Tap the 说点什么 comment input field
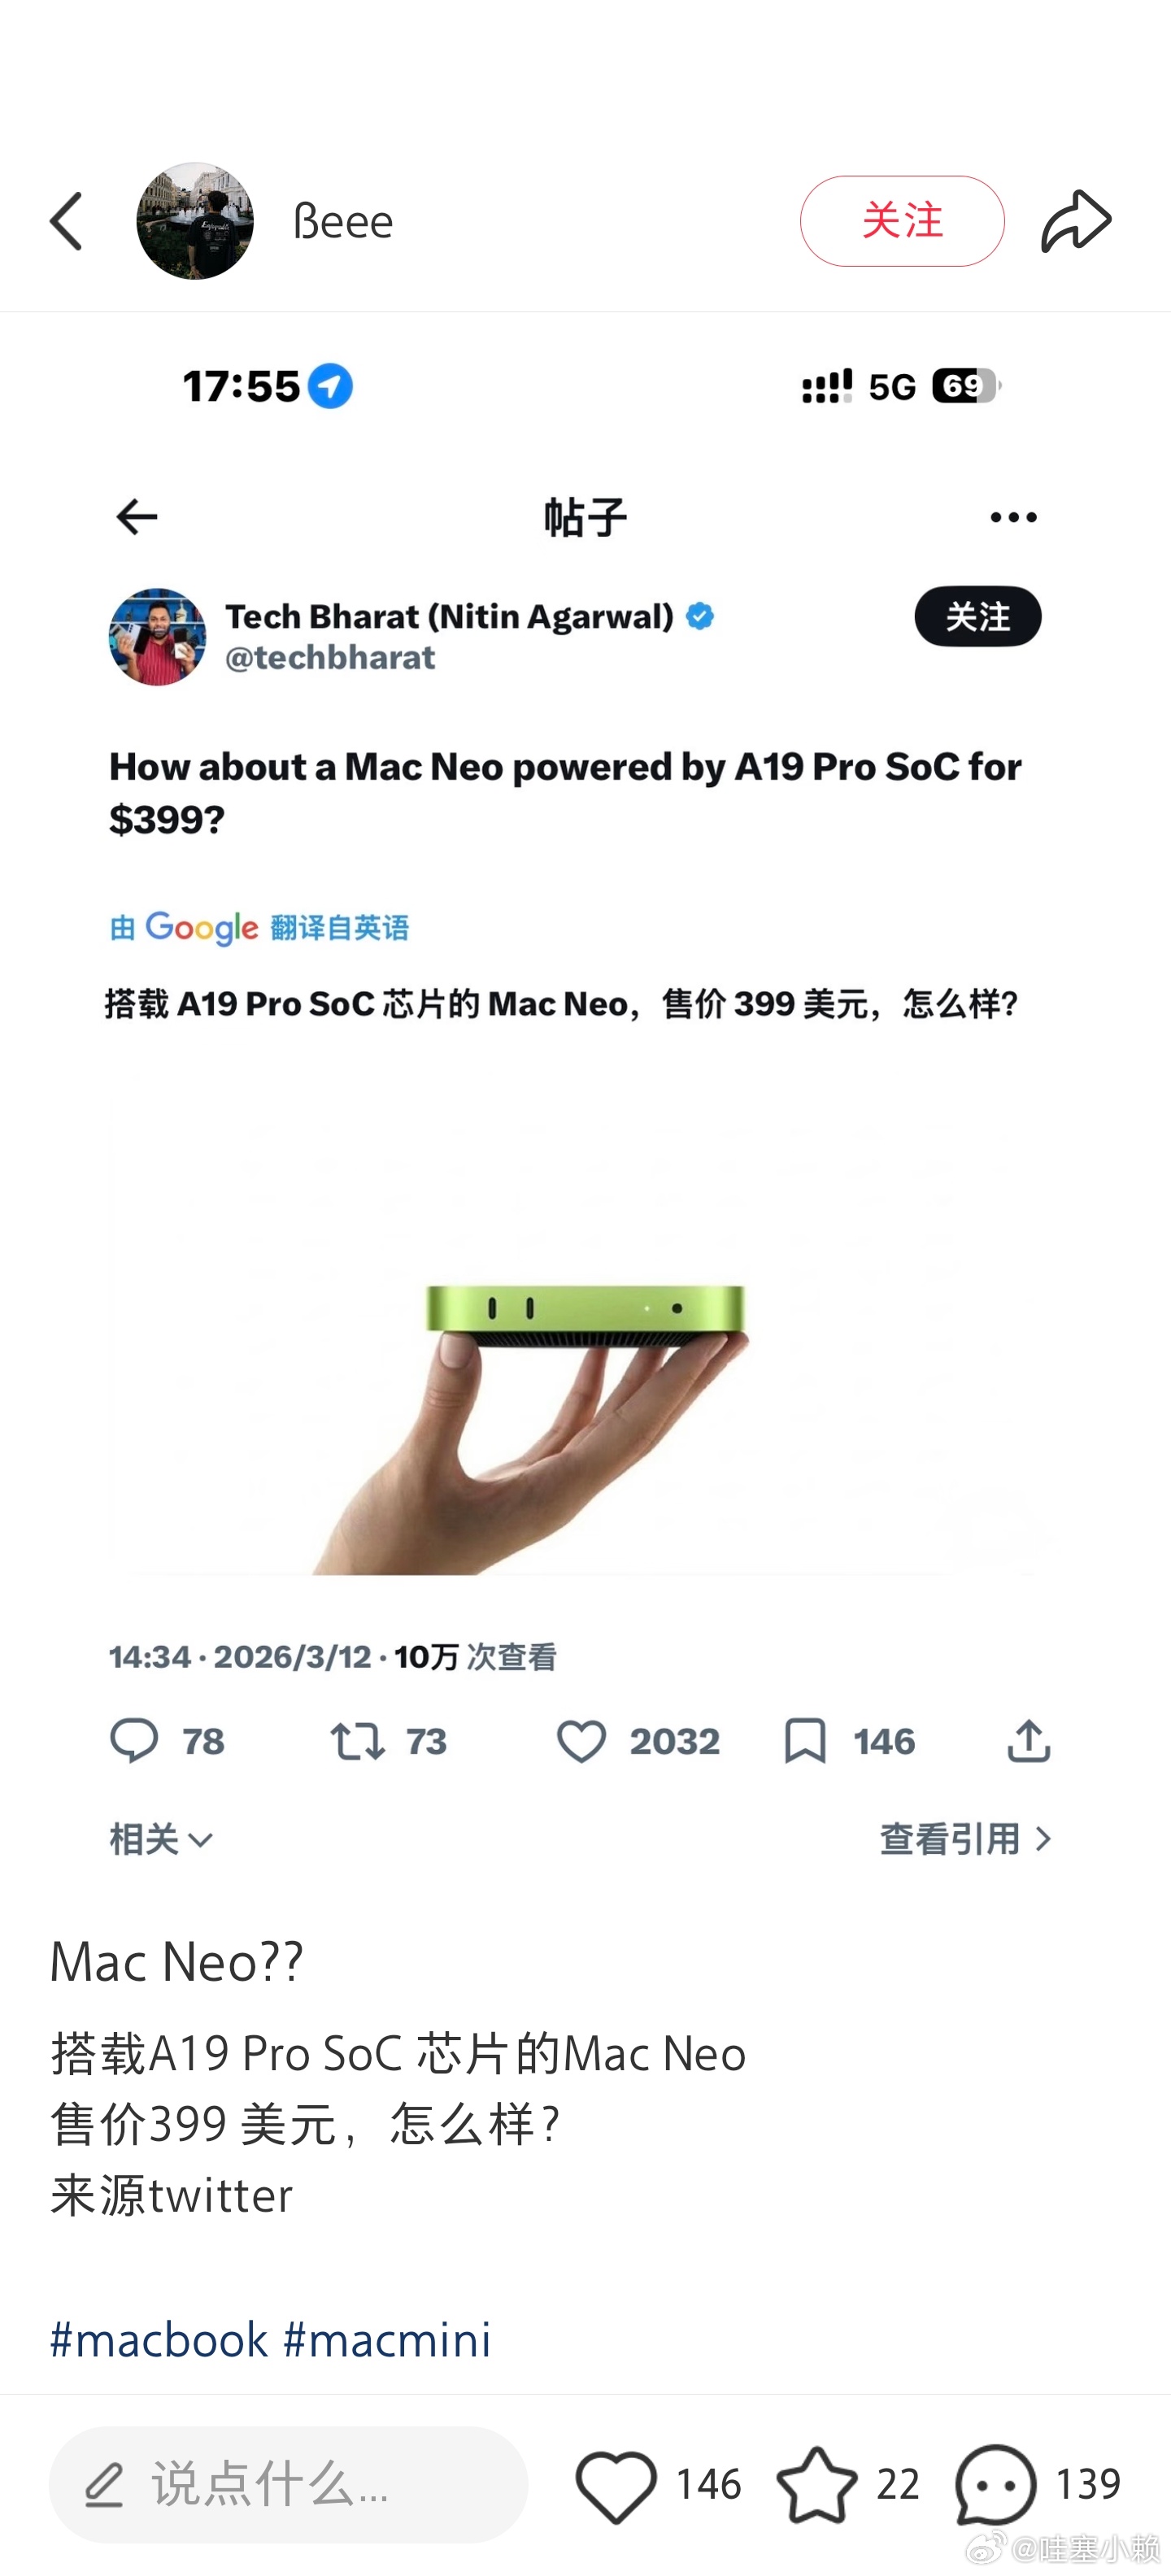Image resolution: width=1171 pixels, height=2576 pixels. [x=288, y=2484]
